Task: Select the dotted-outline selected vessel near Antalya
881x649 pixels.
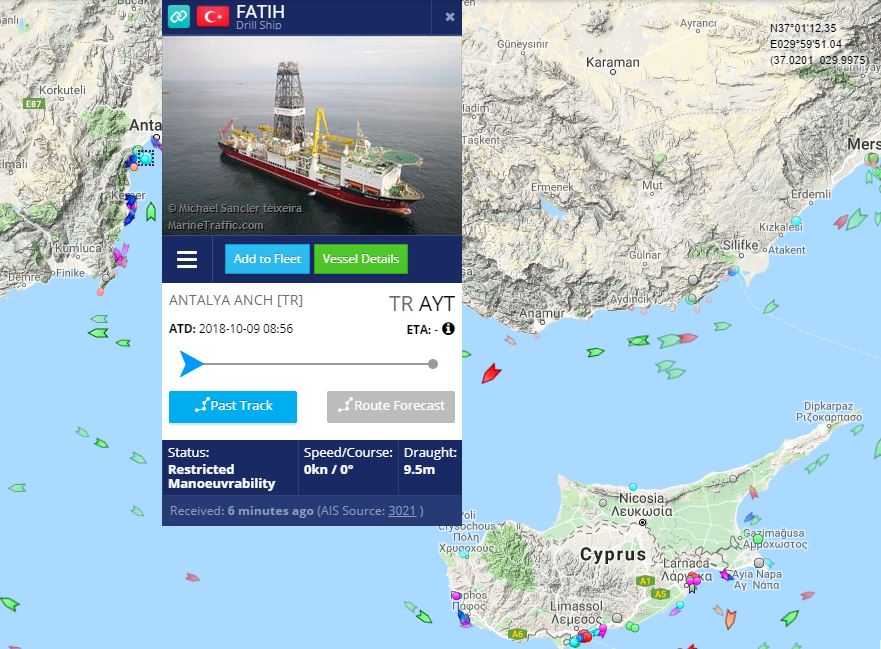Action: 146,158
